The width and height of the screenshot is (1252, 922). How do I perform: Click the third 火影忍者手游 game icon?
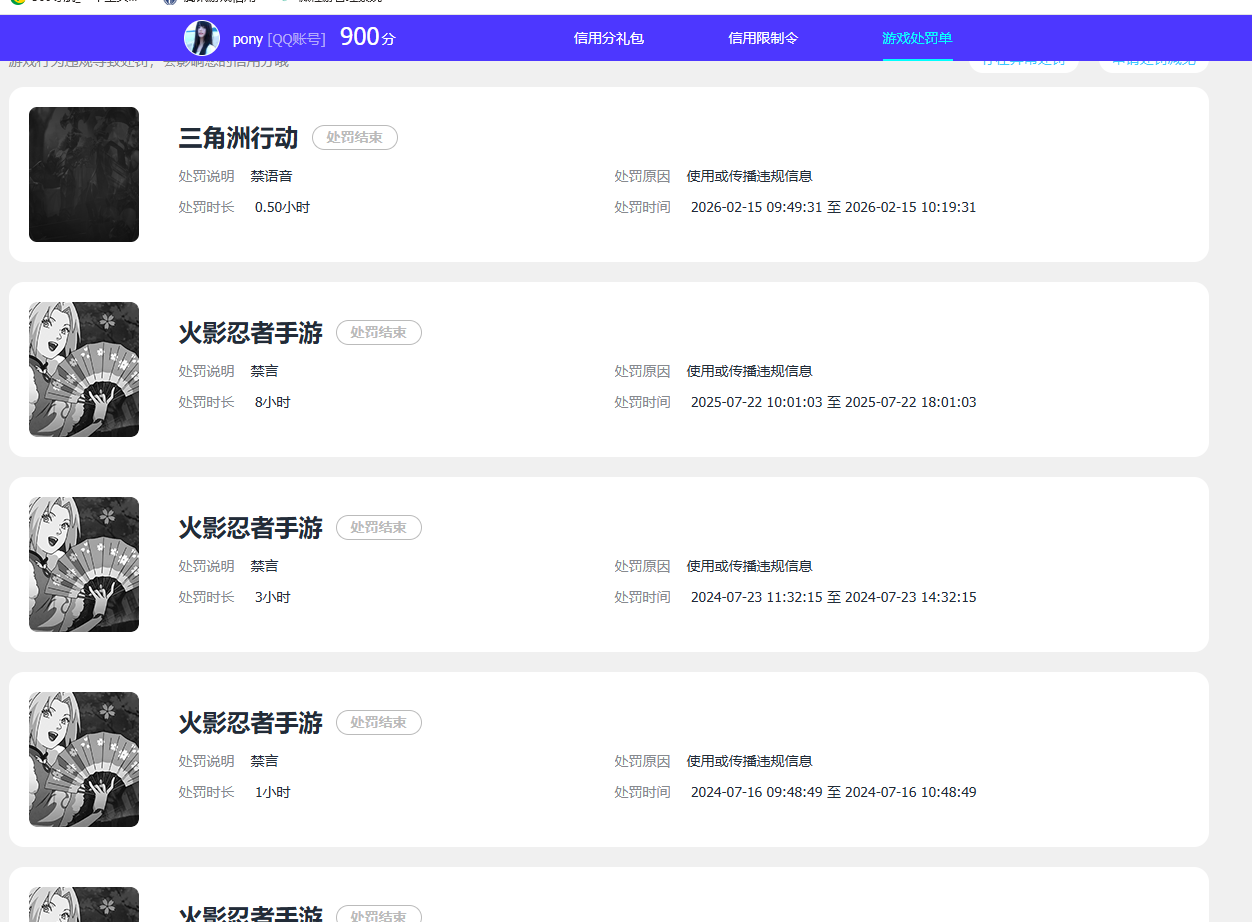(84, 759)
